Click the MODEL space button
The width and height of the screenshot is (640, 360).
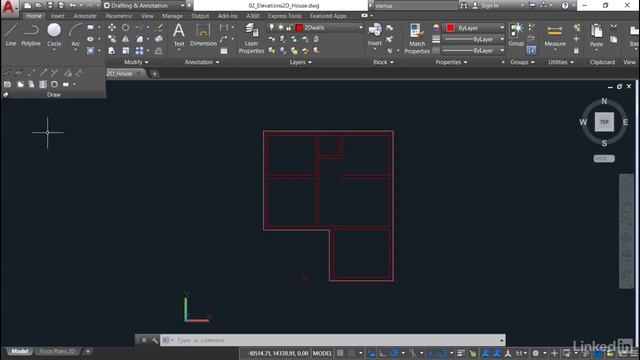(x=322, y=353)
